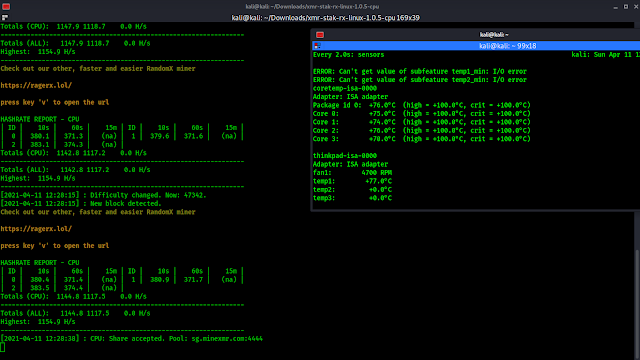Click the 'coretemp-isa-0000' line
Screen dimensions: 640x360
(345, 88)
